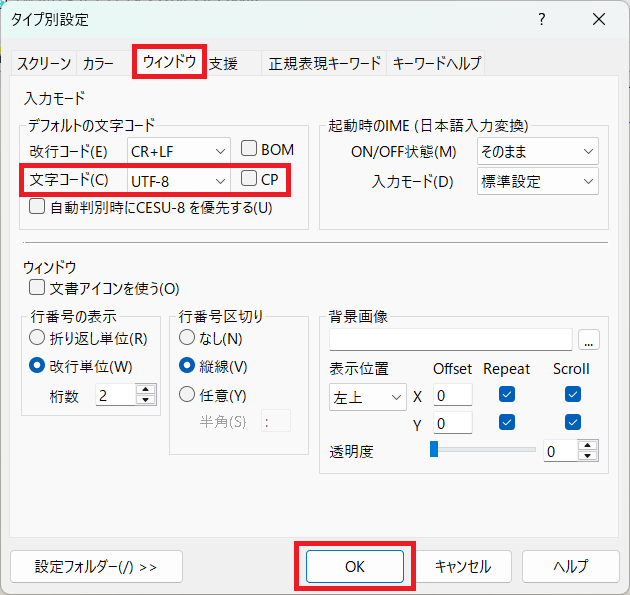Click the browse button for background image
This screenshot has height=595, width=630.
pos(589,340)
